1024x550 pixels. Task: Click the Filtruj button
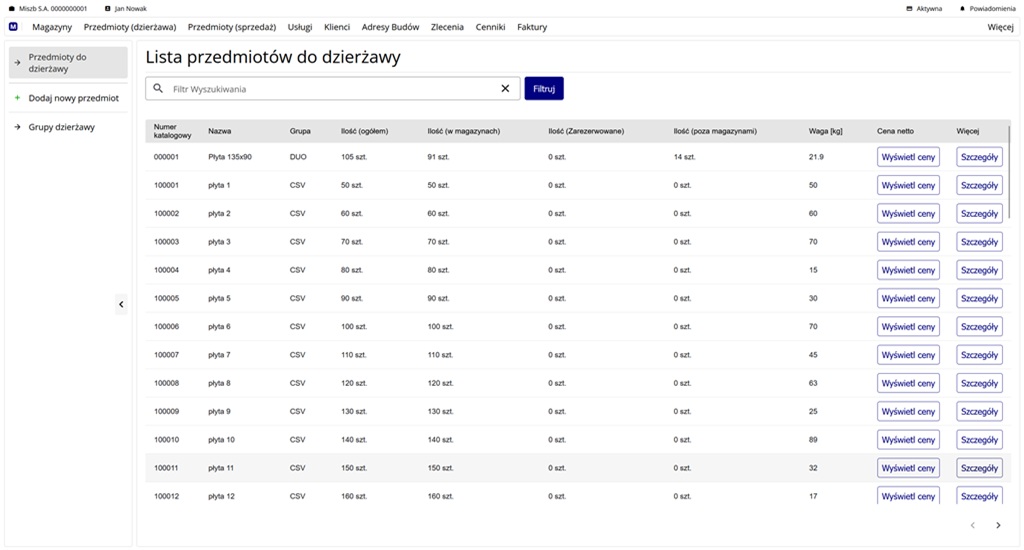544,88
